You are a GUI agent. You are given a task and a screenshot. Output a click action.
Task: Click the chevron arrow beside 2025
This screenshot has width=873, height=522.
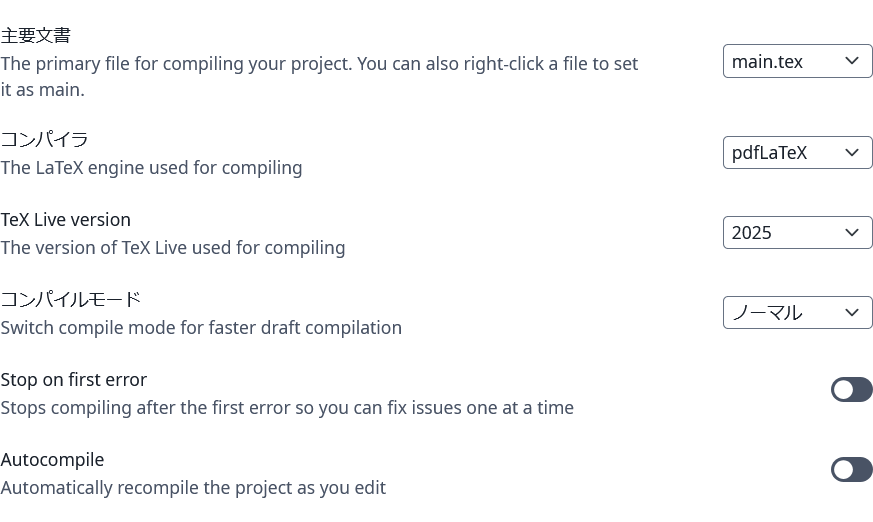point(852,233)
